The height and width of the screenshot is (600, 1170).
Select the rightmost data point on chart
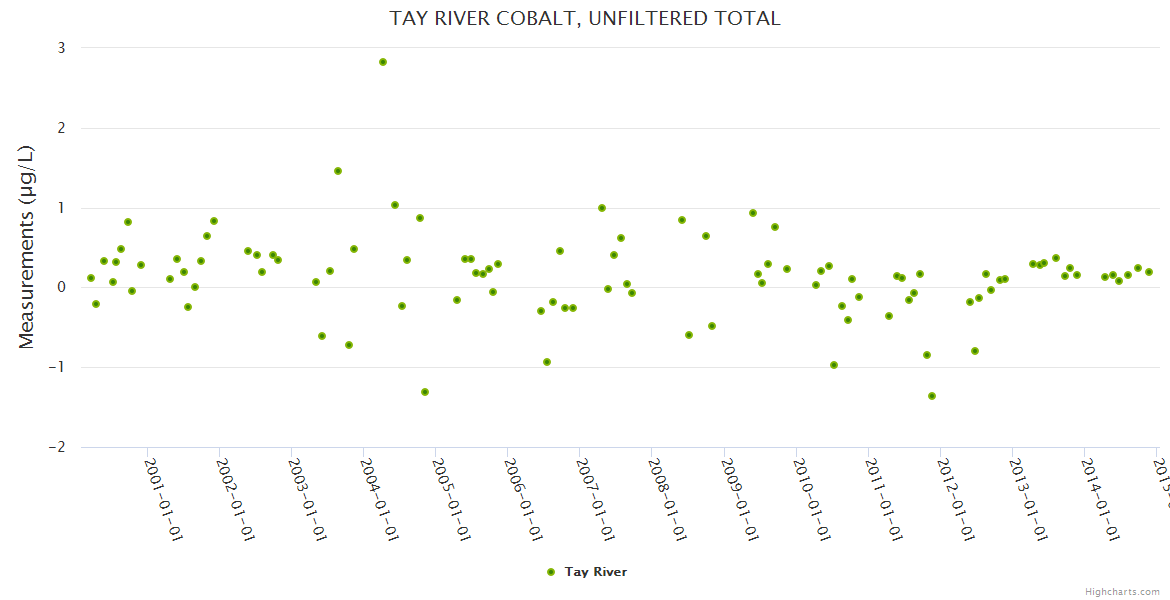tap(1149, 272)
